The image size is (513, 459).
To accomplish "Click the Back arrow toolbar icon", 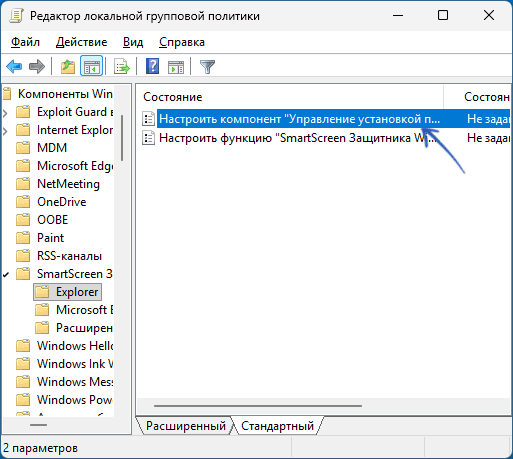I will (14, 67).
